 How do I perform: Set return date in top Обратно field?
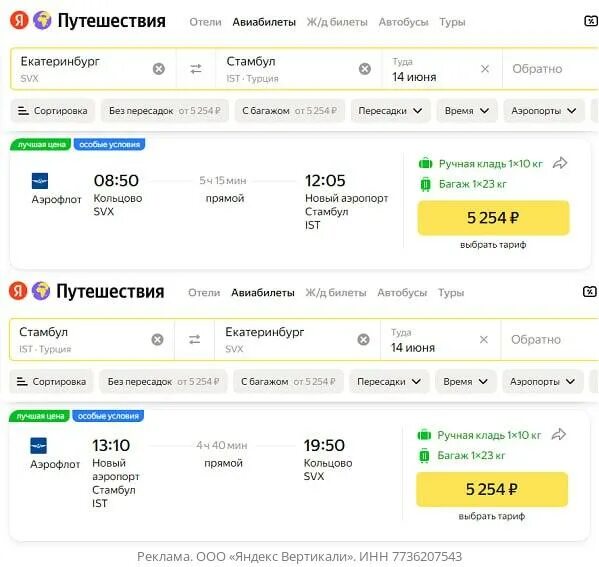(x=550, y=69)
